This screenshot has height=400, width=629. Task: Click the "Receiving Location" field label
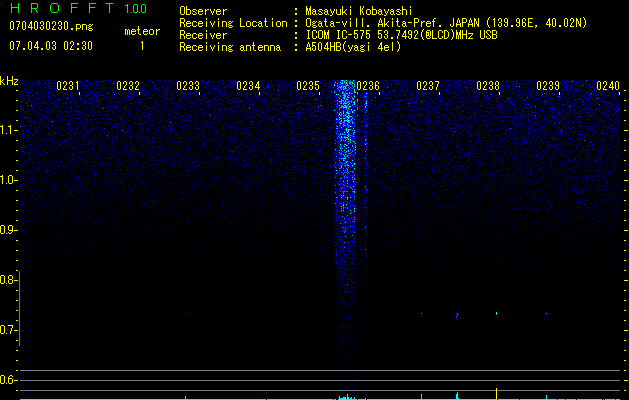233,23
